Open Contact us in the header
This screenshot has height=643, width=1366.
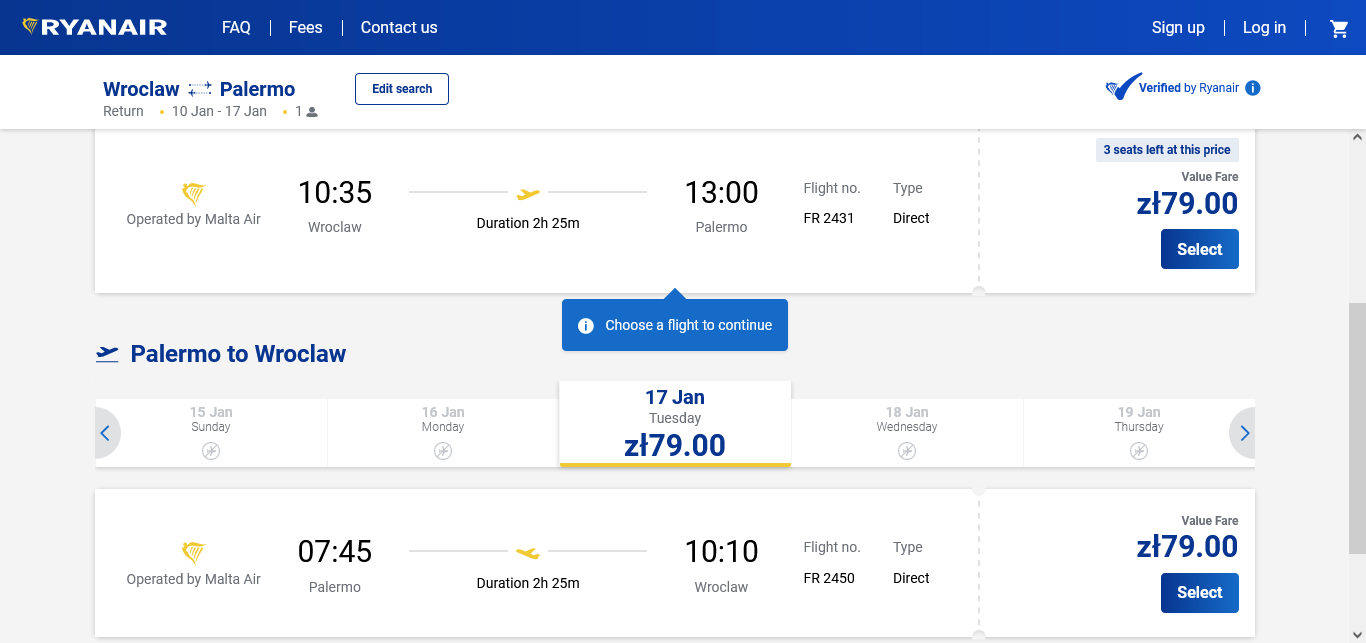pyautogui.click(x=399, y=28)
